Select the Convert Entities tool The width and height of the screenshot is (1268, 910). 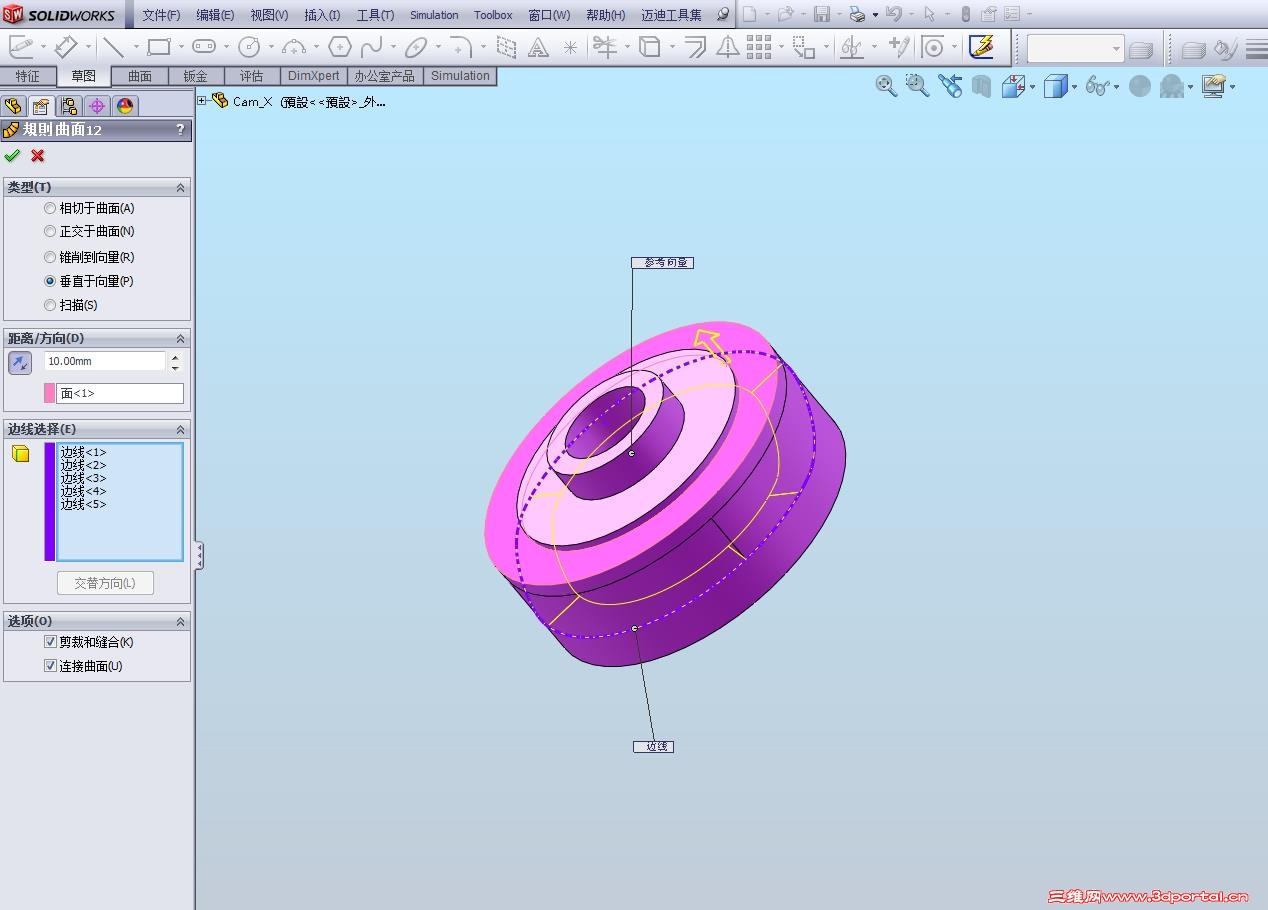coord(650,46)
